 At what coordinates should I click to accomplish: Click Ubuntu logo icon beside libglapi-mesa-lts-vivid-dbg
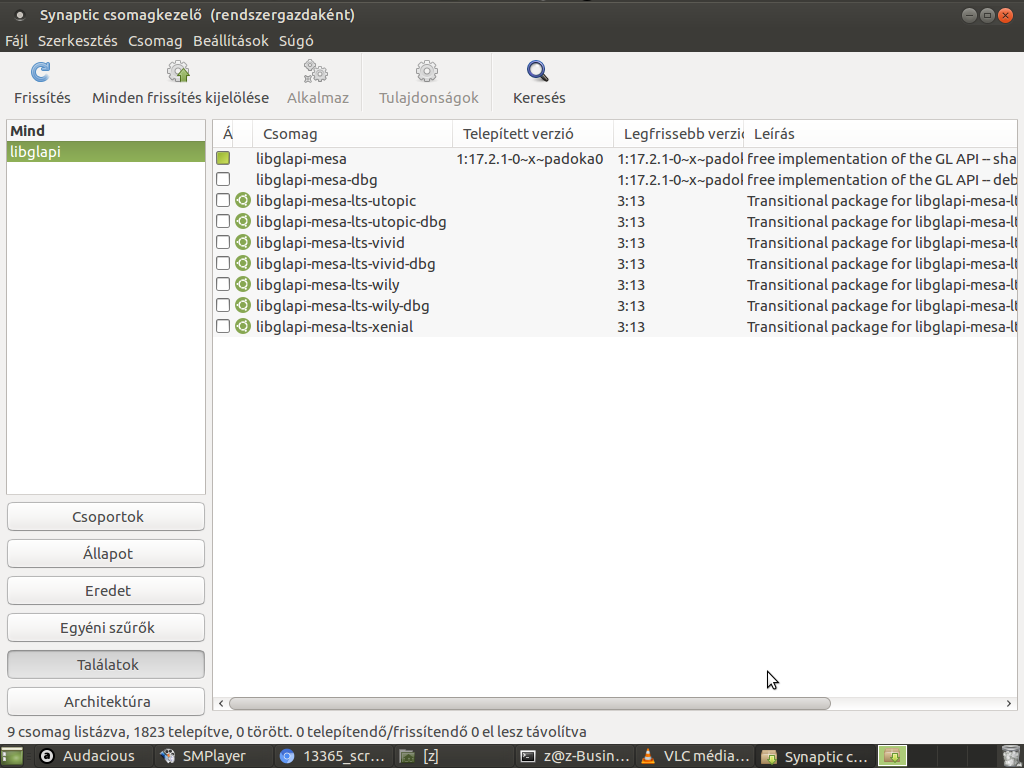(243, 263)
